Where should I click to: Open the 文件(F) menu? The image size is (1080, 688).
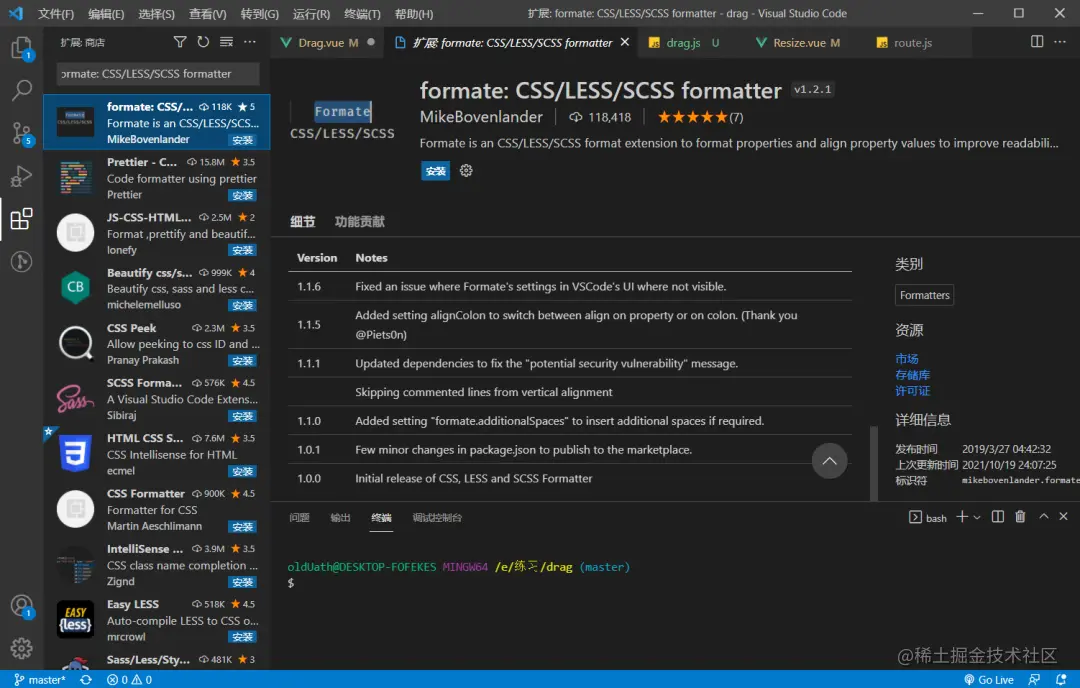(x=56, y=14)
